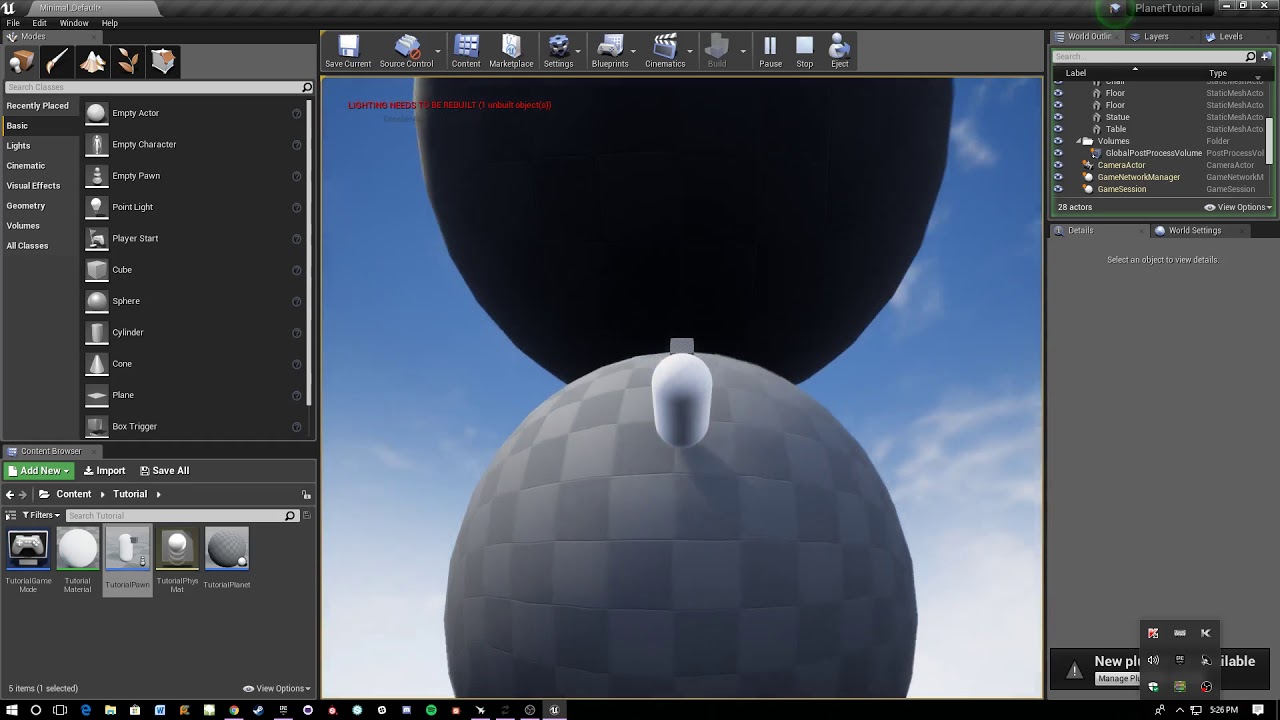Open the Add New dropdown
1280x720 pixels.
pos(39,471)
